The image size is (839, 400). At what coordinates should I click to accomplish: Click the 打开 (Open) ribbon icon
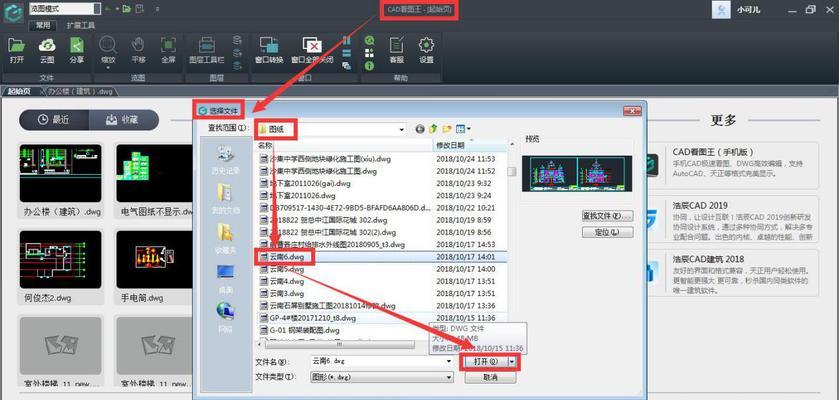pos(17,46)
